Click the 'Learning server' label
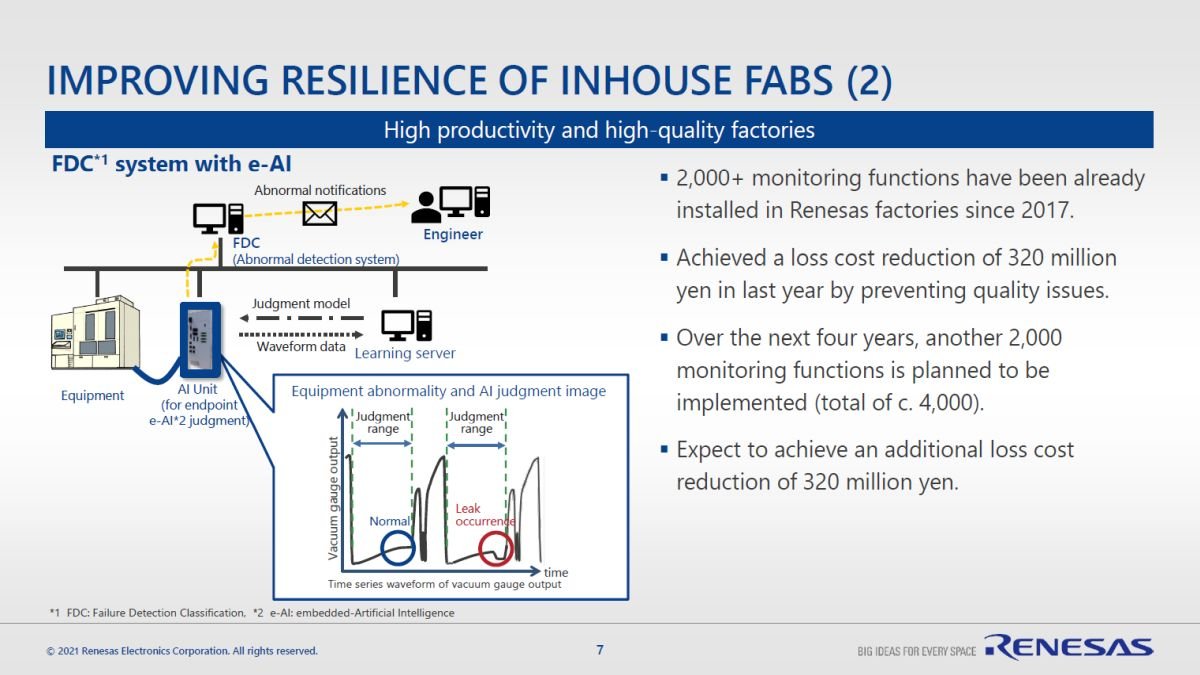The image size is (1200, 675). (405, 353)
